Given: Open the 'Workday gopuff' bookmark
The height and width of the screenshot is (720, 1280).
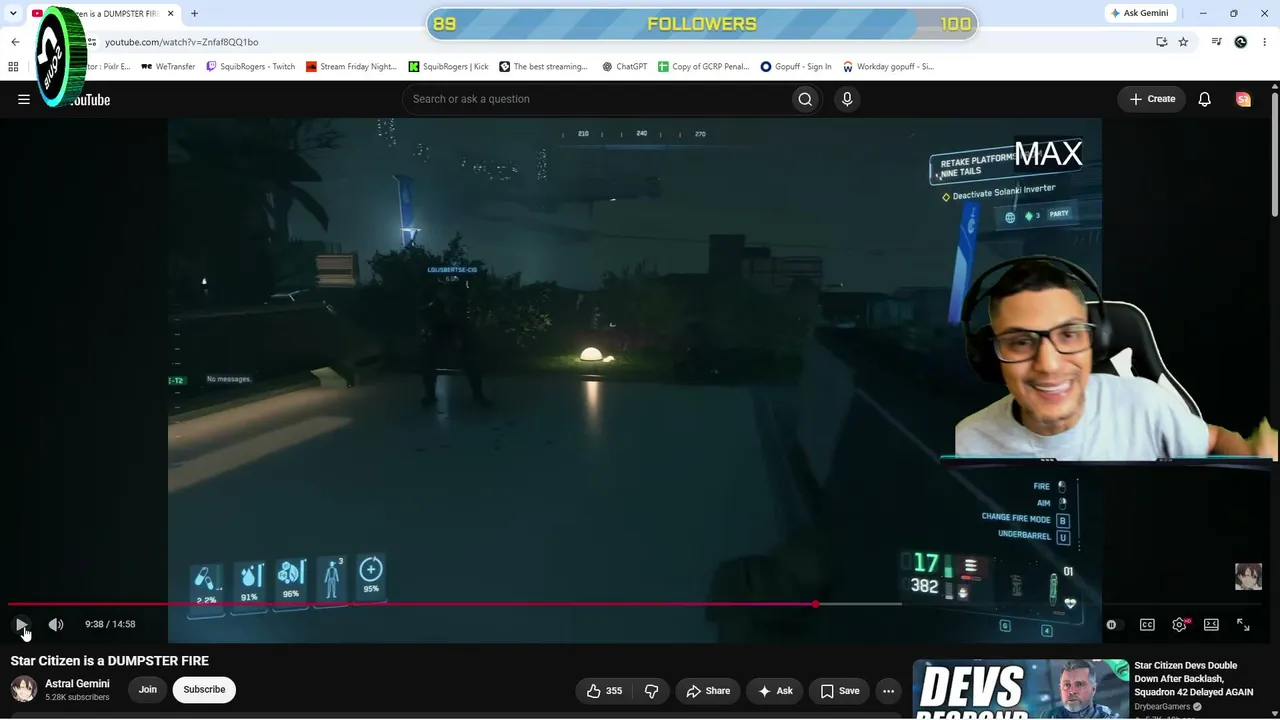Looking at the screenshot, I should pyautogui.click(x=889, y=67).
